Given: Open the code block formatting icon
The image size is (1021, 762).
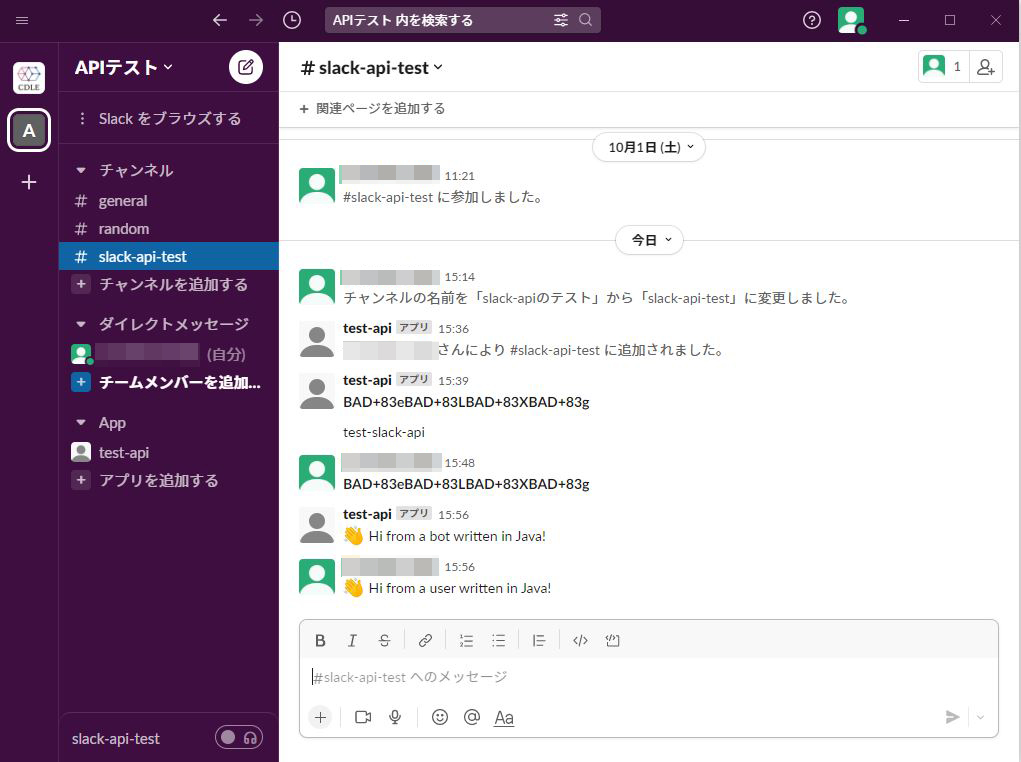Looking at the screenshot, I should point(613,640).
